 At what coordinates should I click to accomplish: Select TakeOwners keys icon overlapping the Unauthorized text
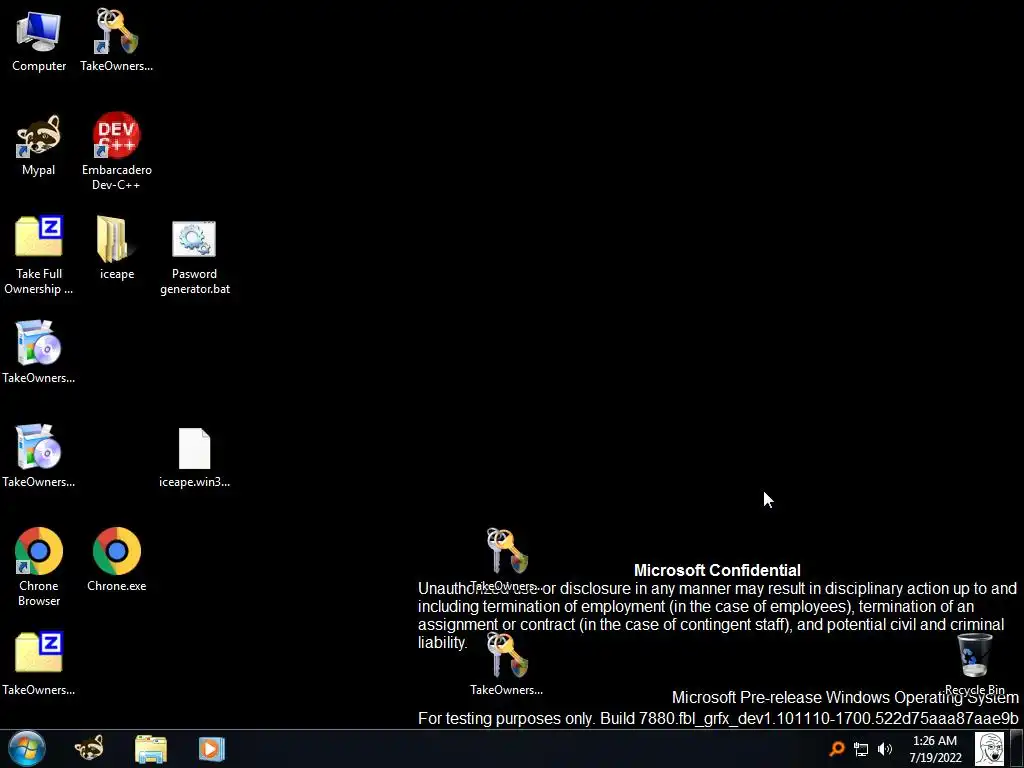pyautogui.click(x=507, y=560)
